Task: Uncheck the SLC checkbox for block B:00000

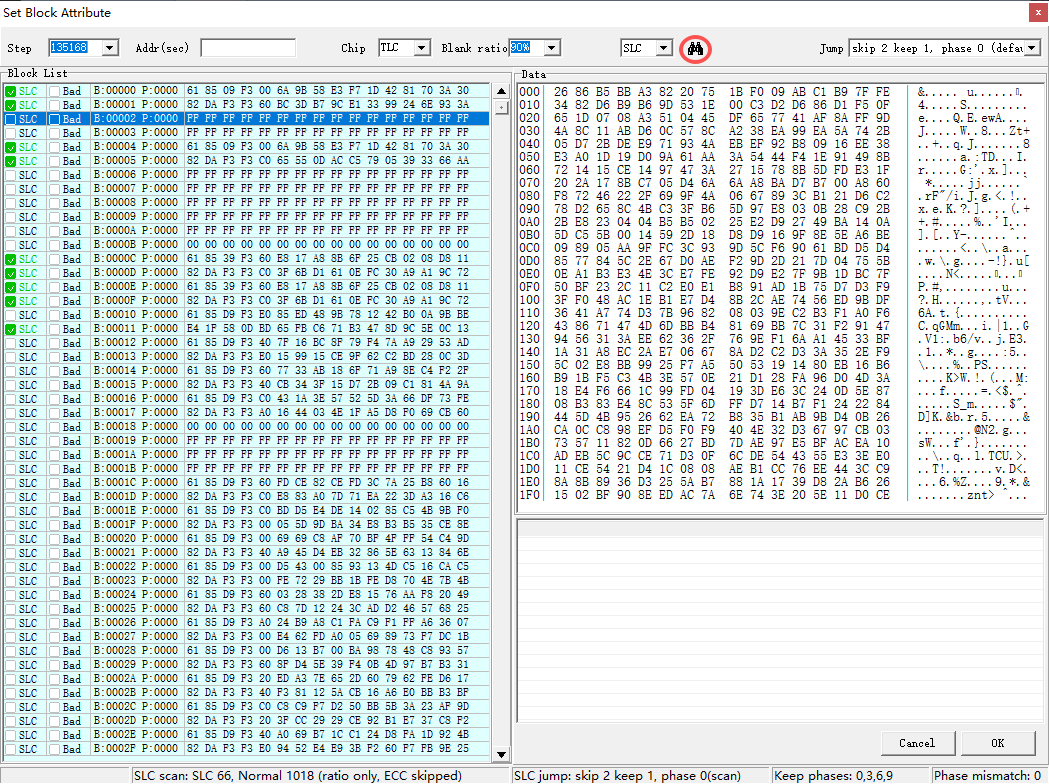Action: point(11,91)
